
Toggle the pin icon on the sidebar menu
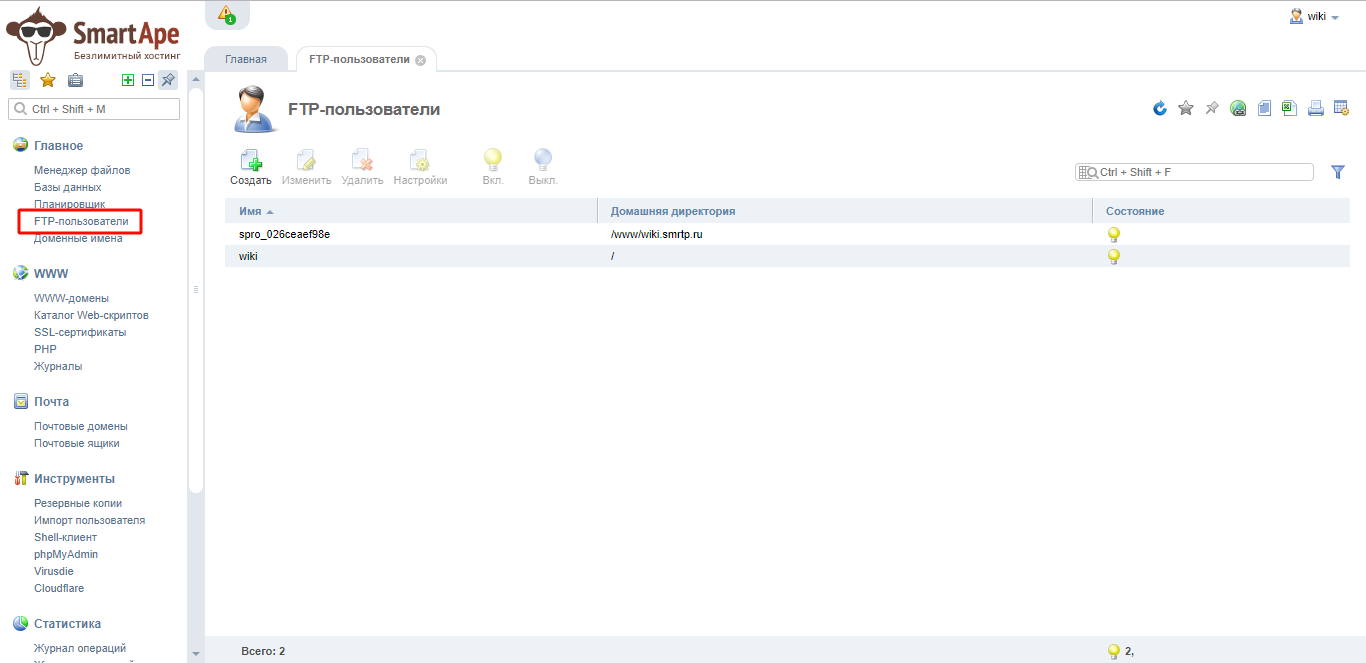[168, 80]
